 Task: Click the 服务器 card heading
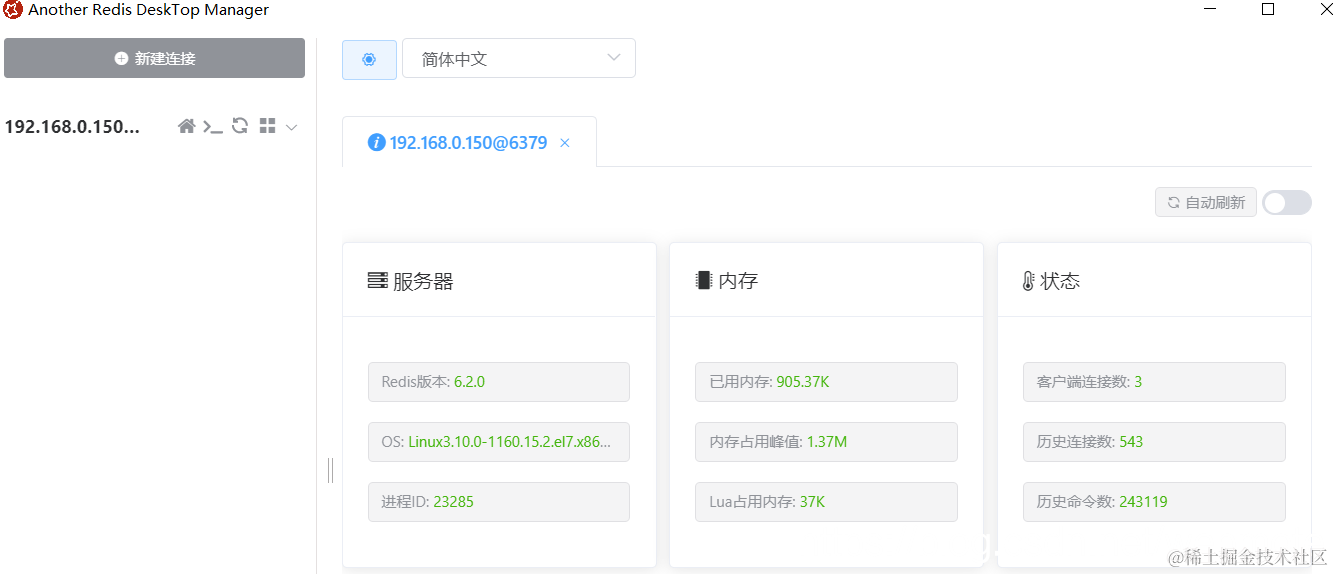(423, 282)
